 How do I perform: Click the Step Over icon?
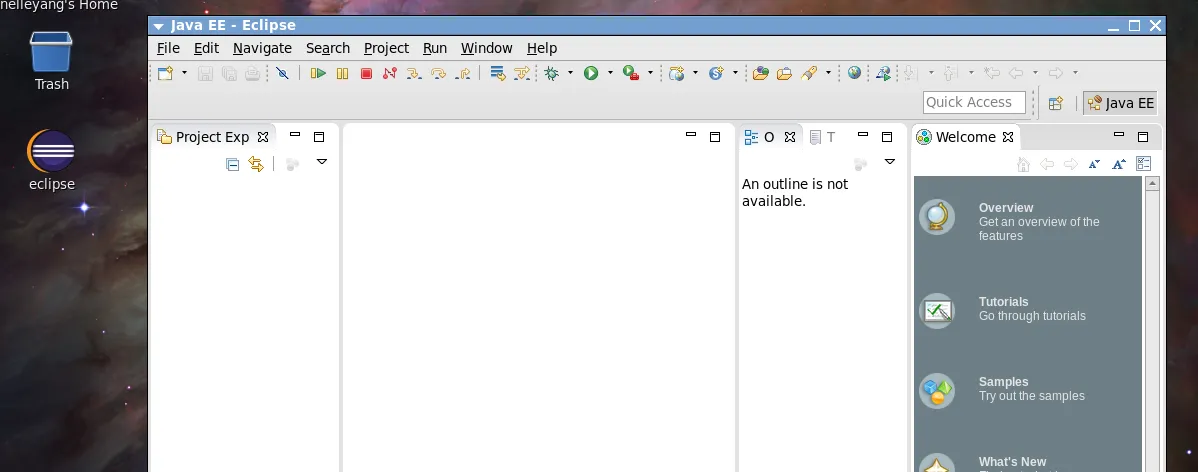point(438,73)
